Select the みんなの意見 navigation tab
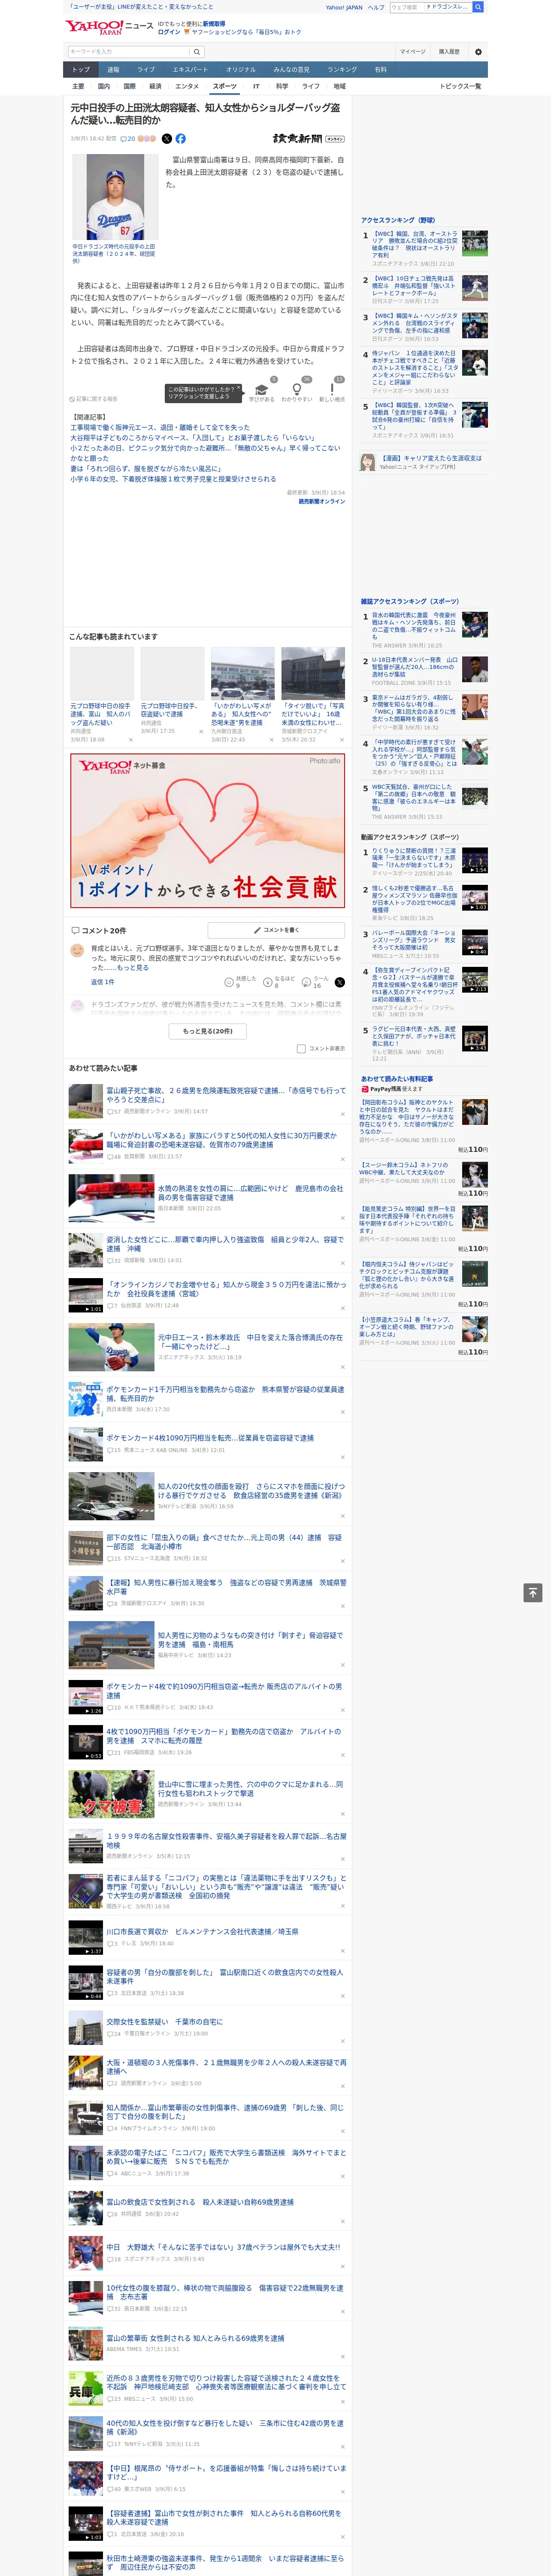This screenshot has width=551, height=2576. 292,70
